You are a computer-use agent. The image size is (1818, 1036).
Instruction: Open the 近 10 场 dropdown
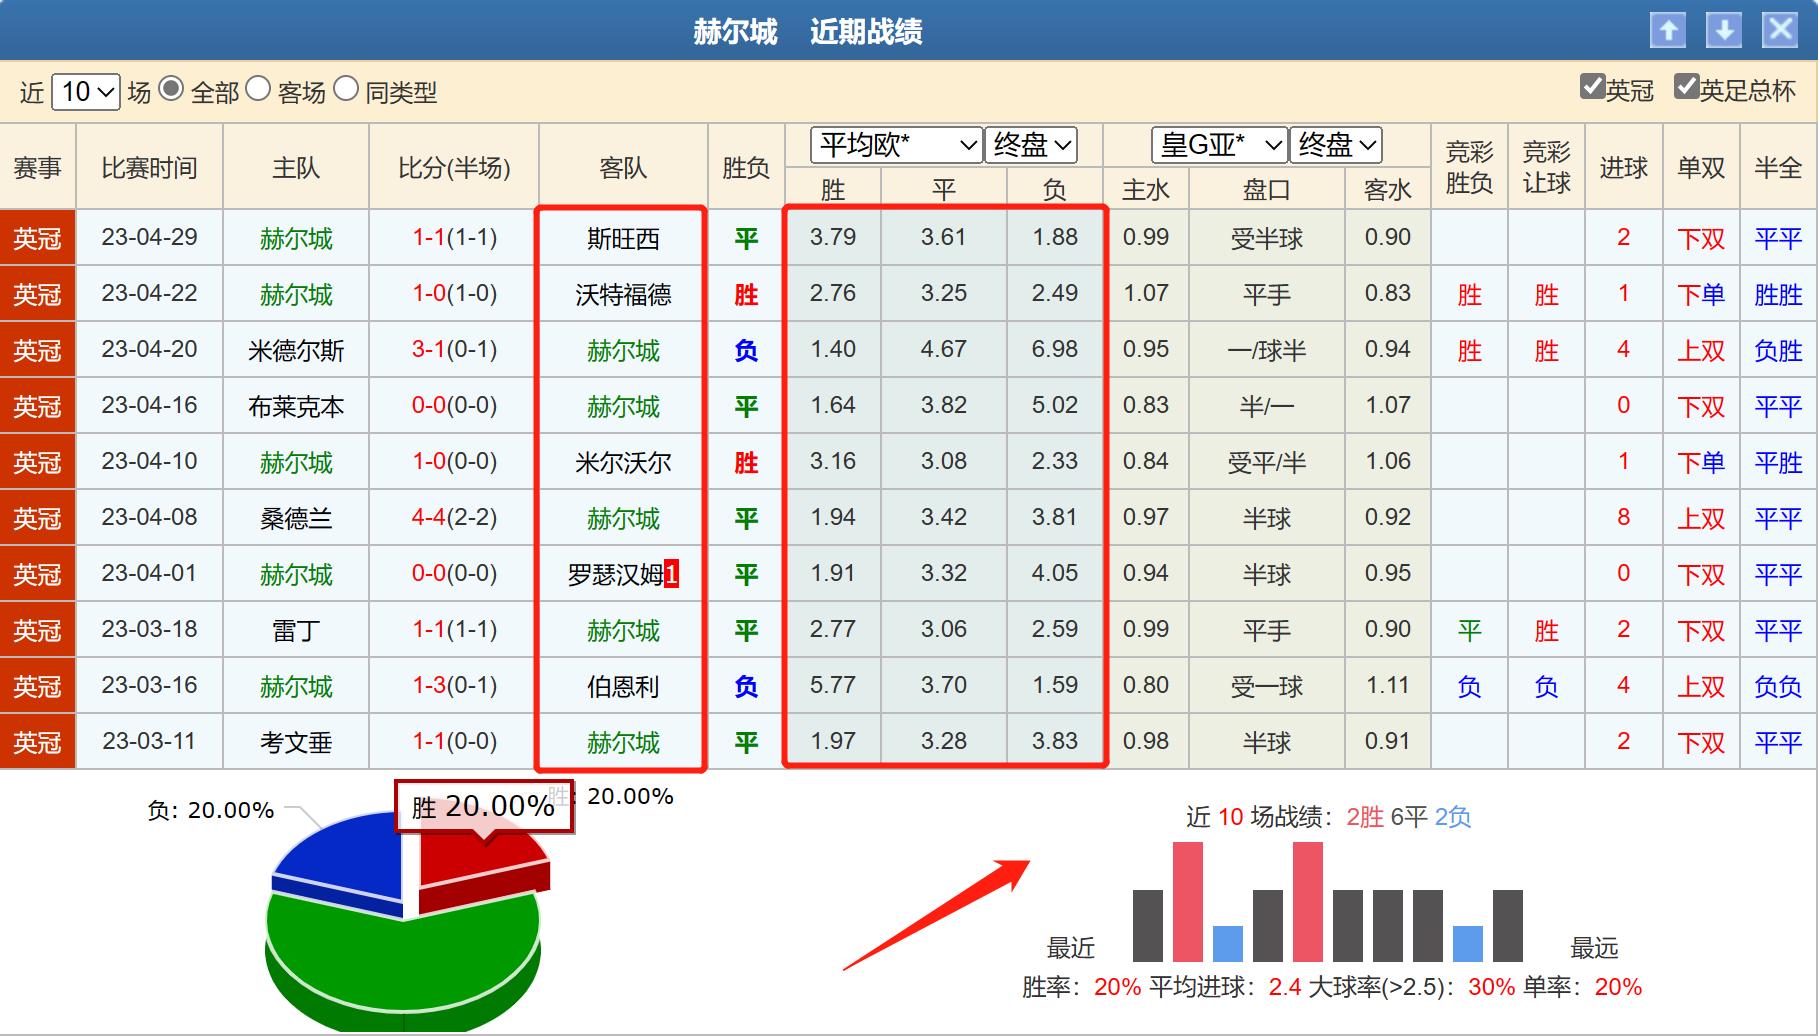coord(85,90)
